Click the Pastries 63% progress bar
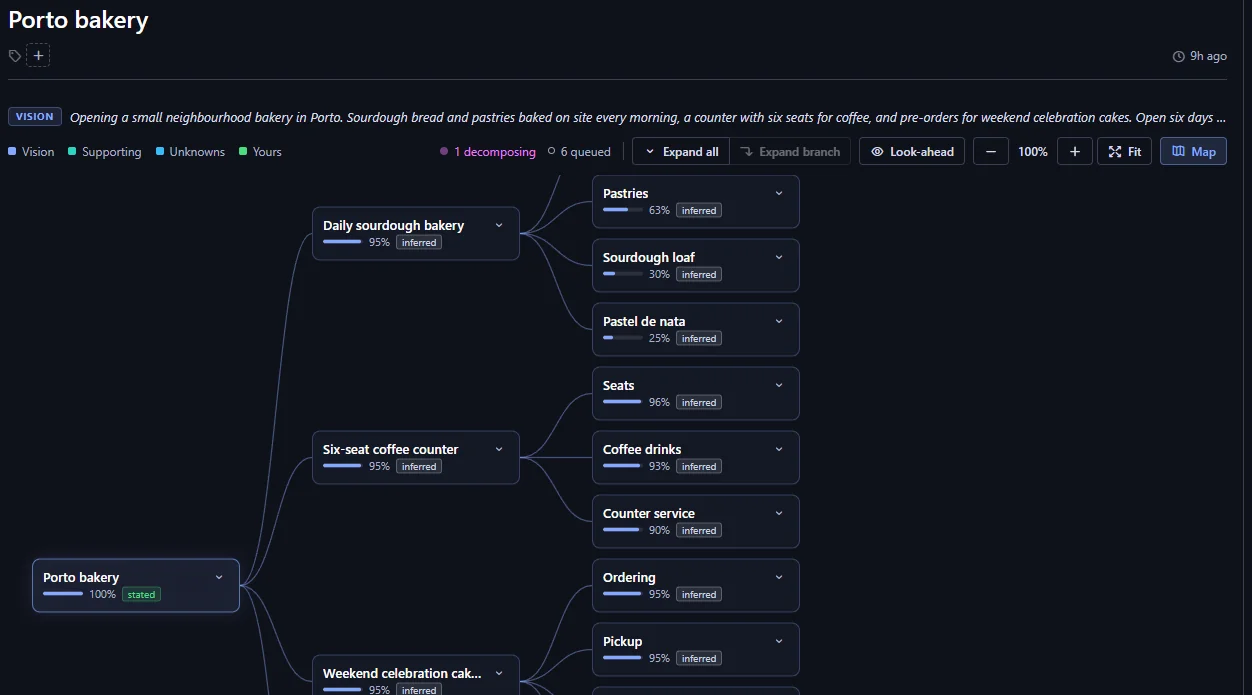This screenshot has width=1252, height=695. click(623, 210)
